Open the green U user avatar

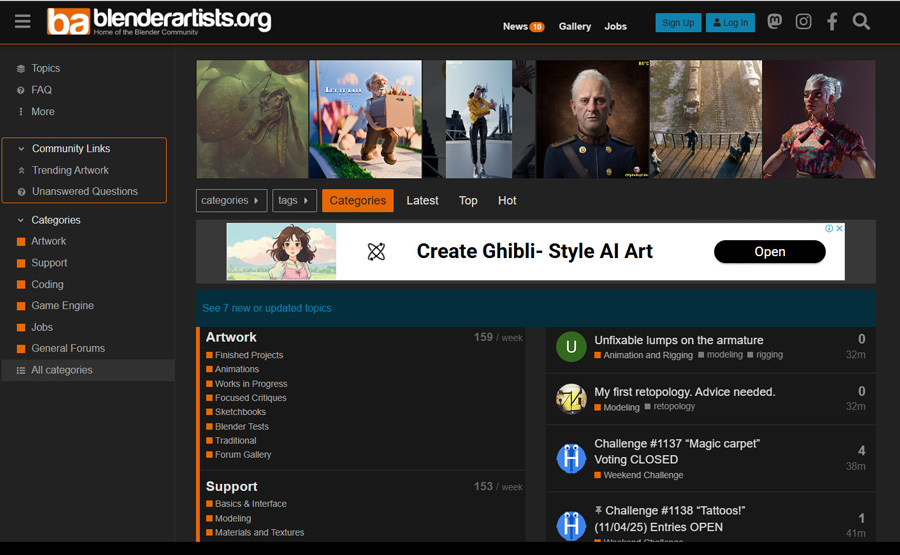click(571, 347)
